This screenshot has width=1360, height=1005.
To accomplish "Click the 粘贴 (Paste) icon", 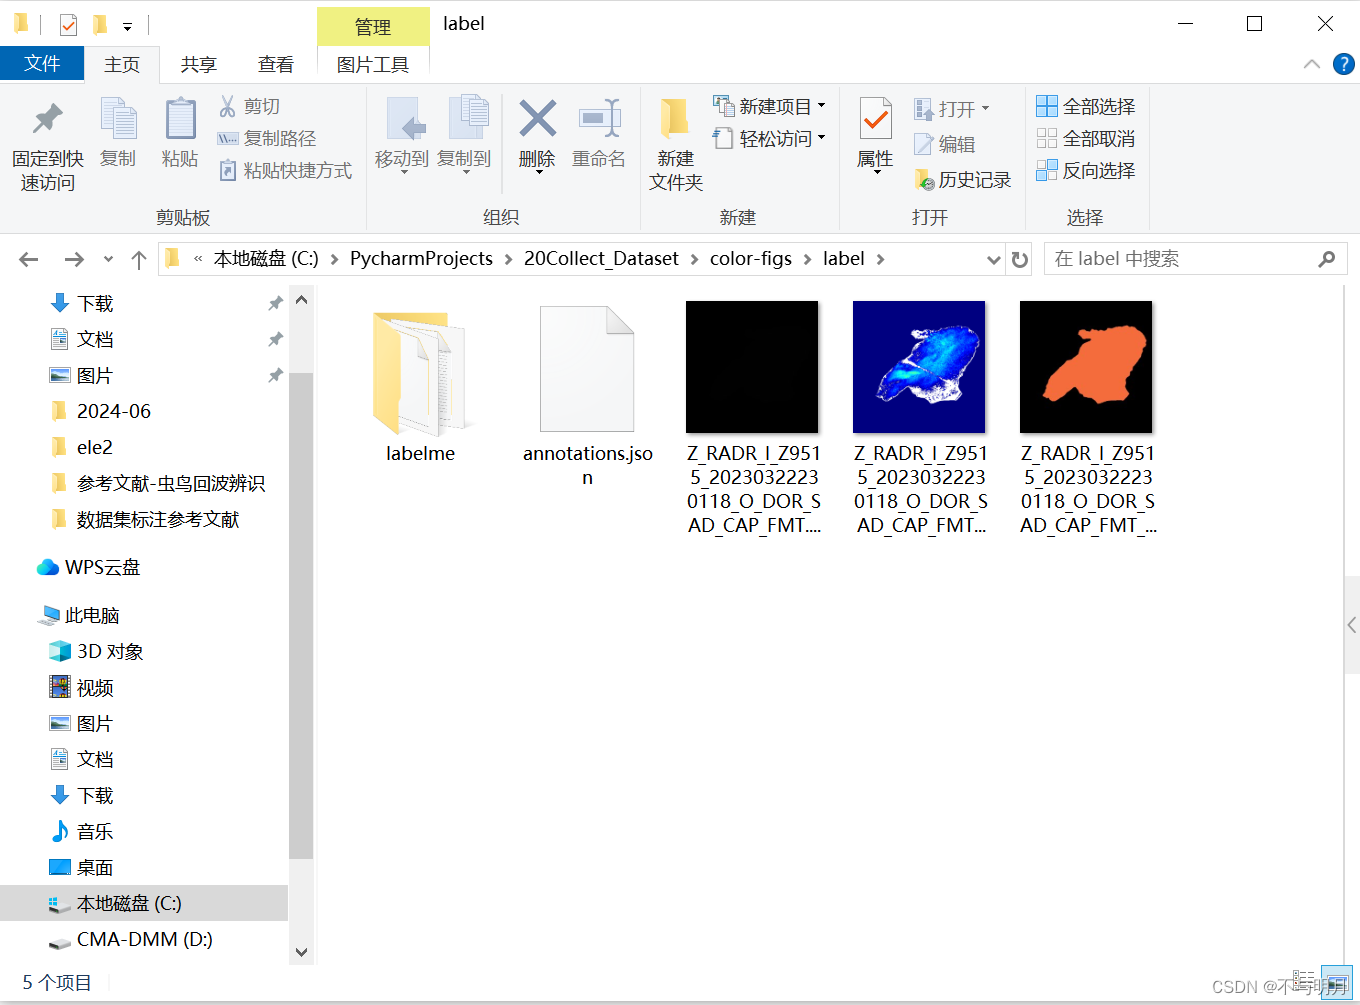I will (180, 127).
